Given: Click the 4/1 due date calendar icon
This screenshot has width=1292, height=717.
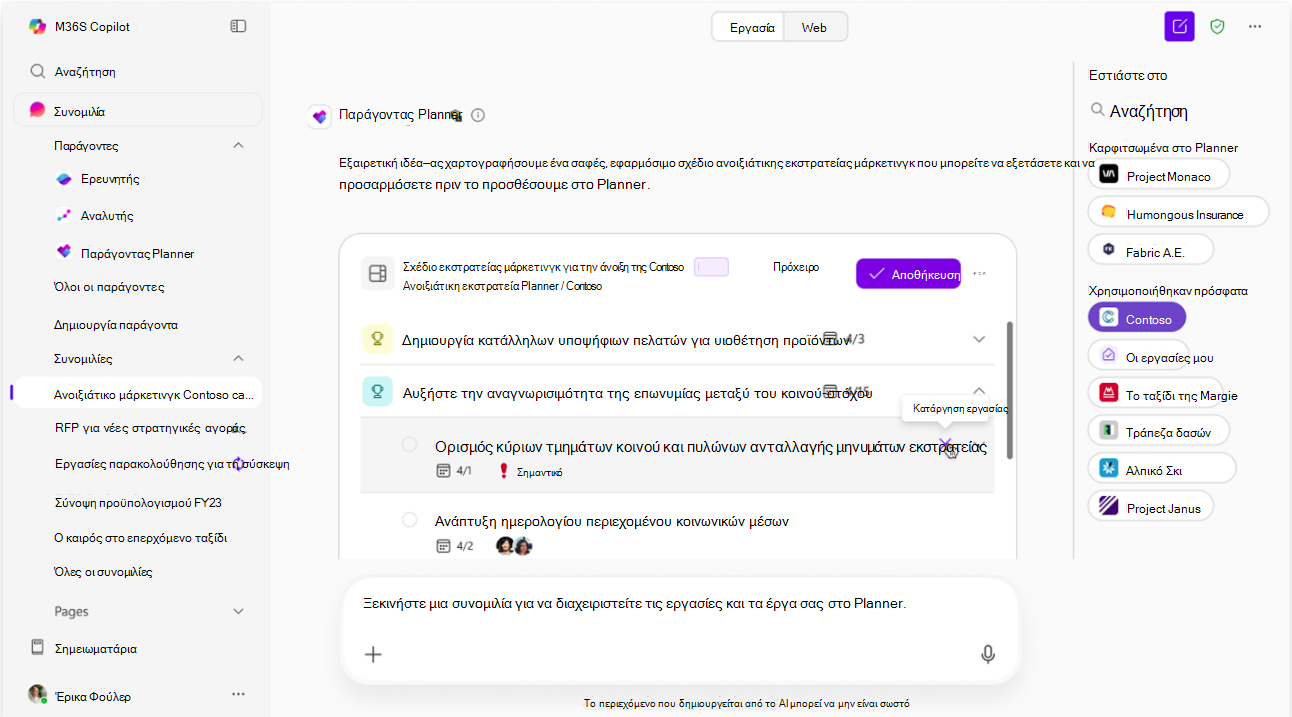Looking at the screenshot, I should click(444, 471).
